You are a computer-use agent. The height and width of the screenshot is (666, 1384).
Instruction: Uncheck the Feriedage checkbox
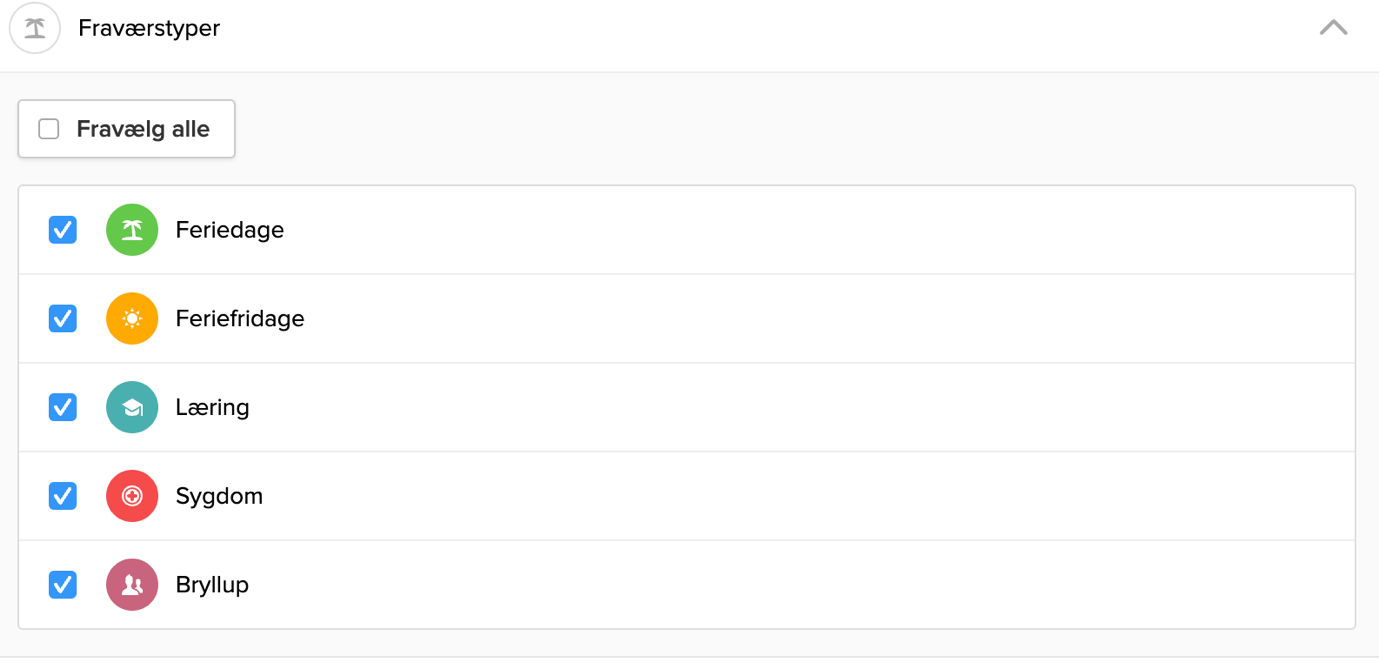[63, 230]
